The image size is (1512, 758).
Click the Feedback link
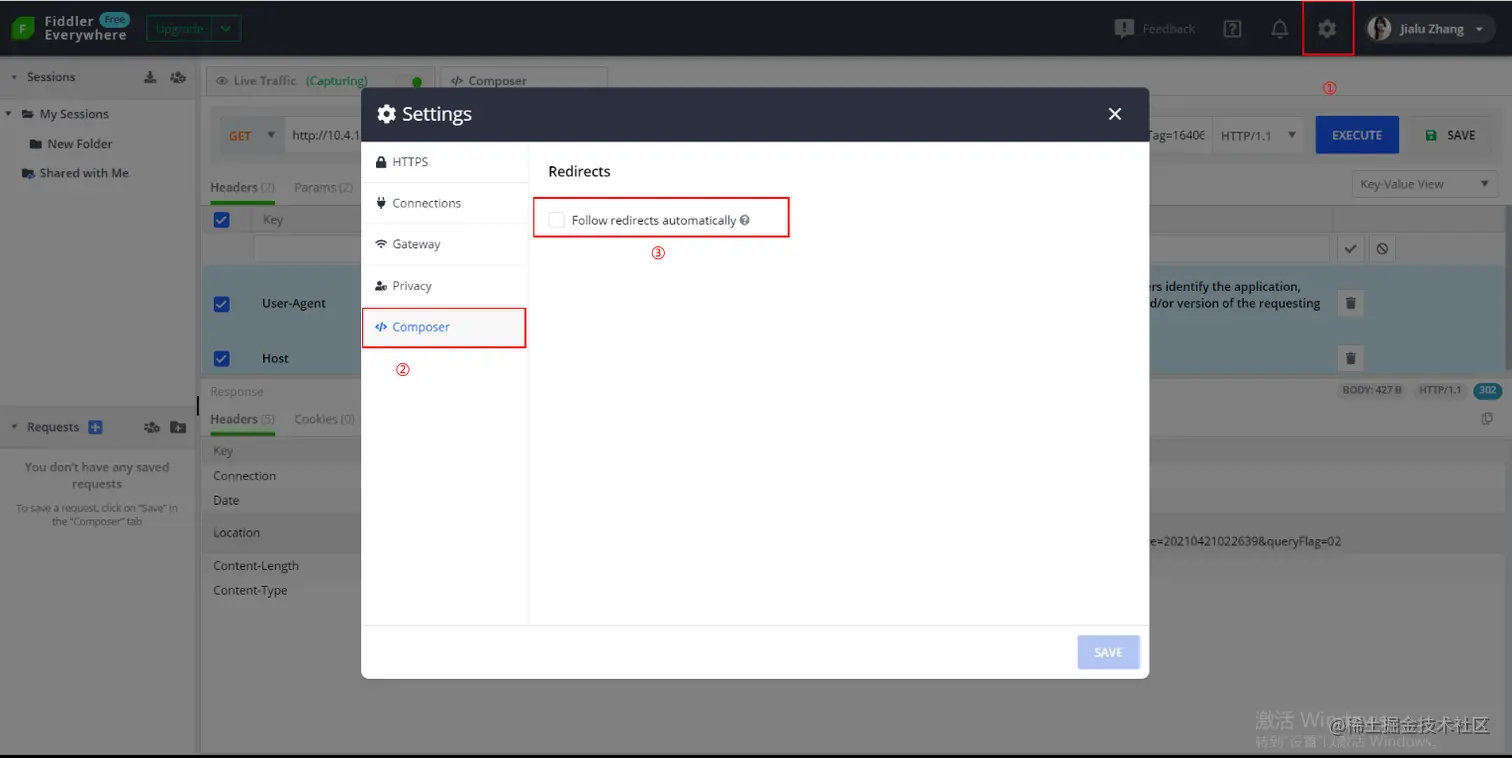tap(1168, 29)
